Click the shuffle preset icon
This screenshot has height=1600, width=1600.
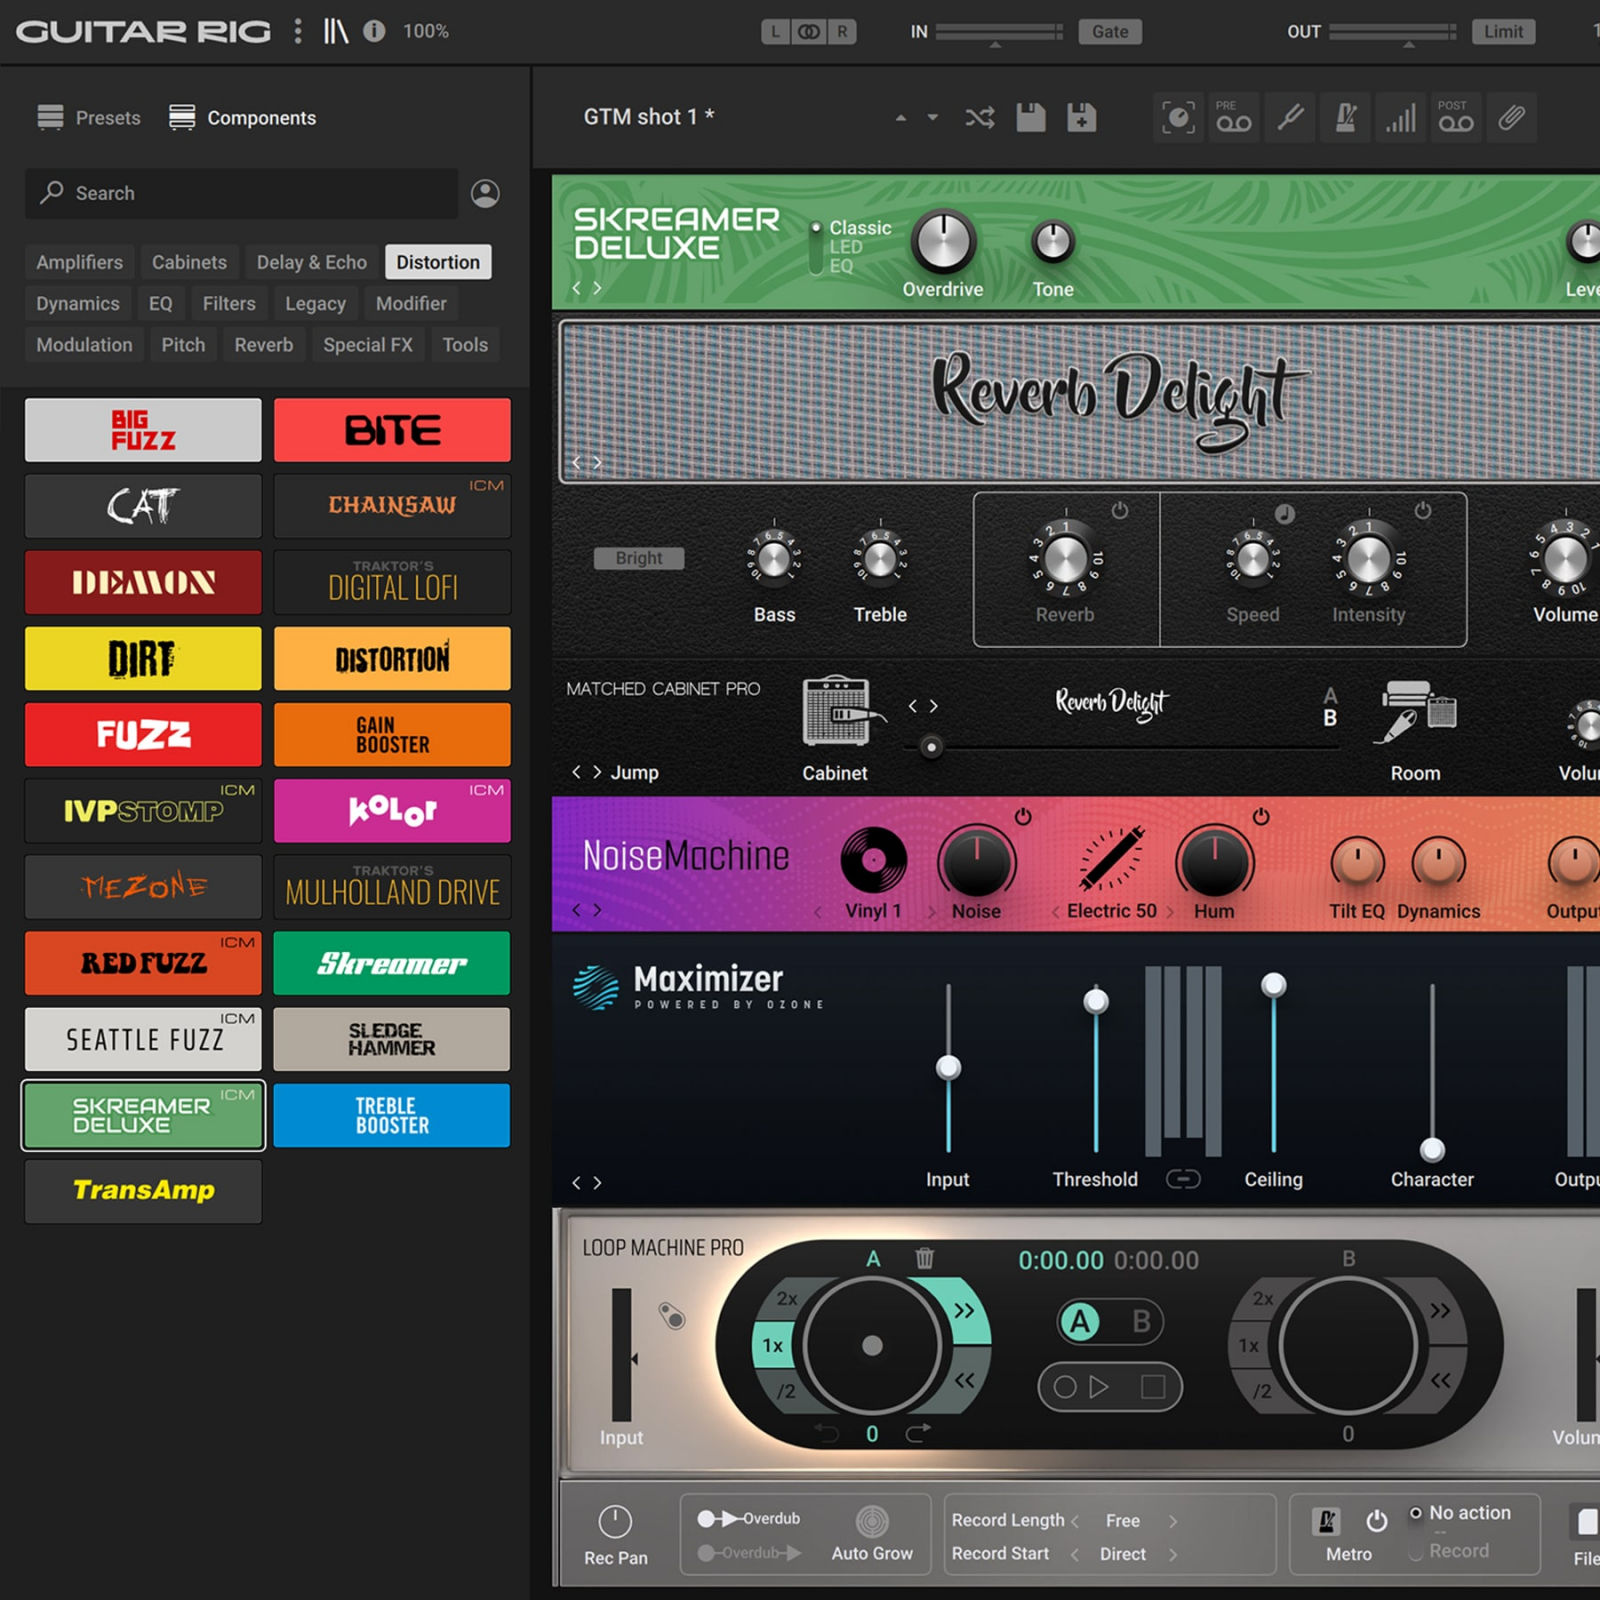(979, 118)
